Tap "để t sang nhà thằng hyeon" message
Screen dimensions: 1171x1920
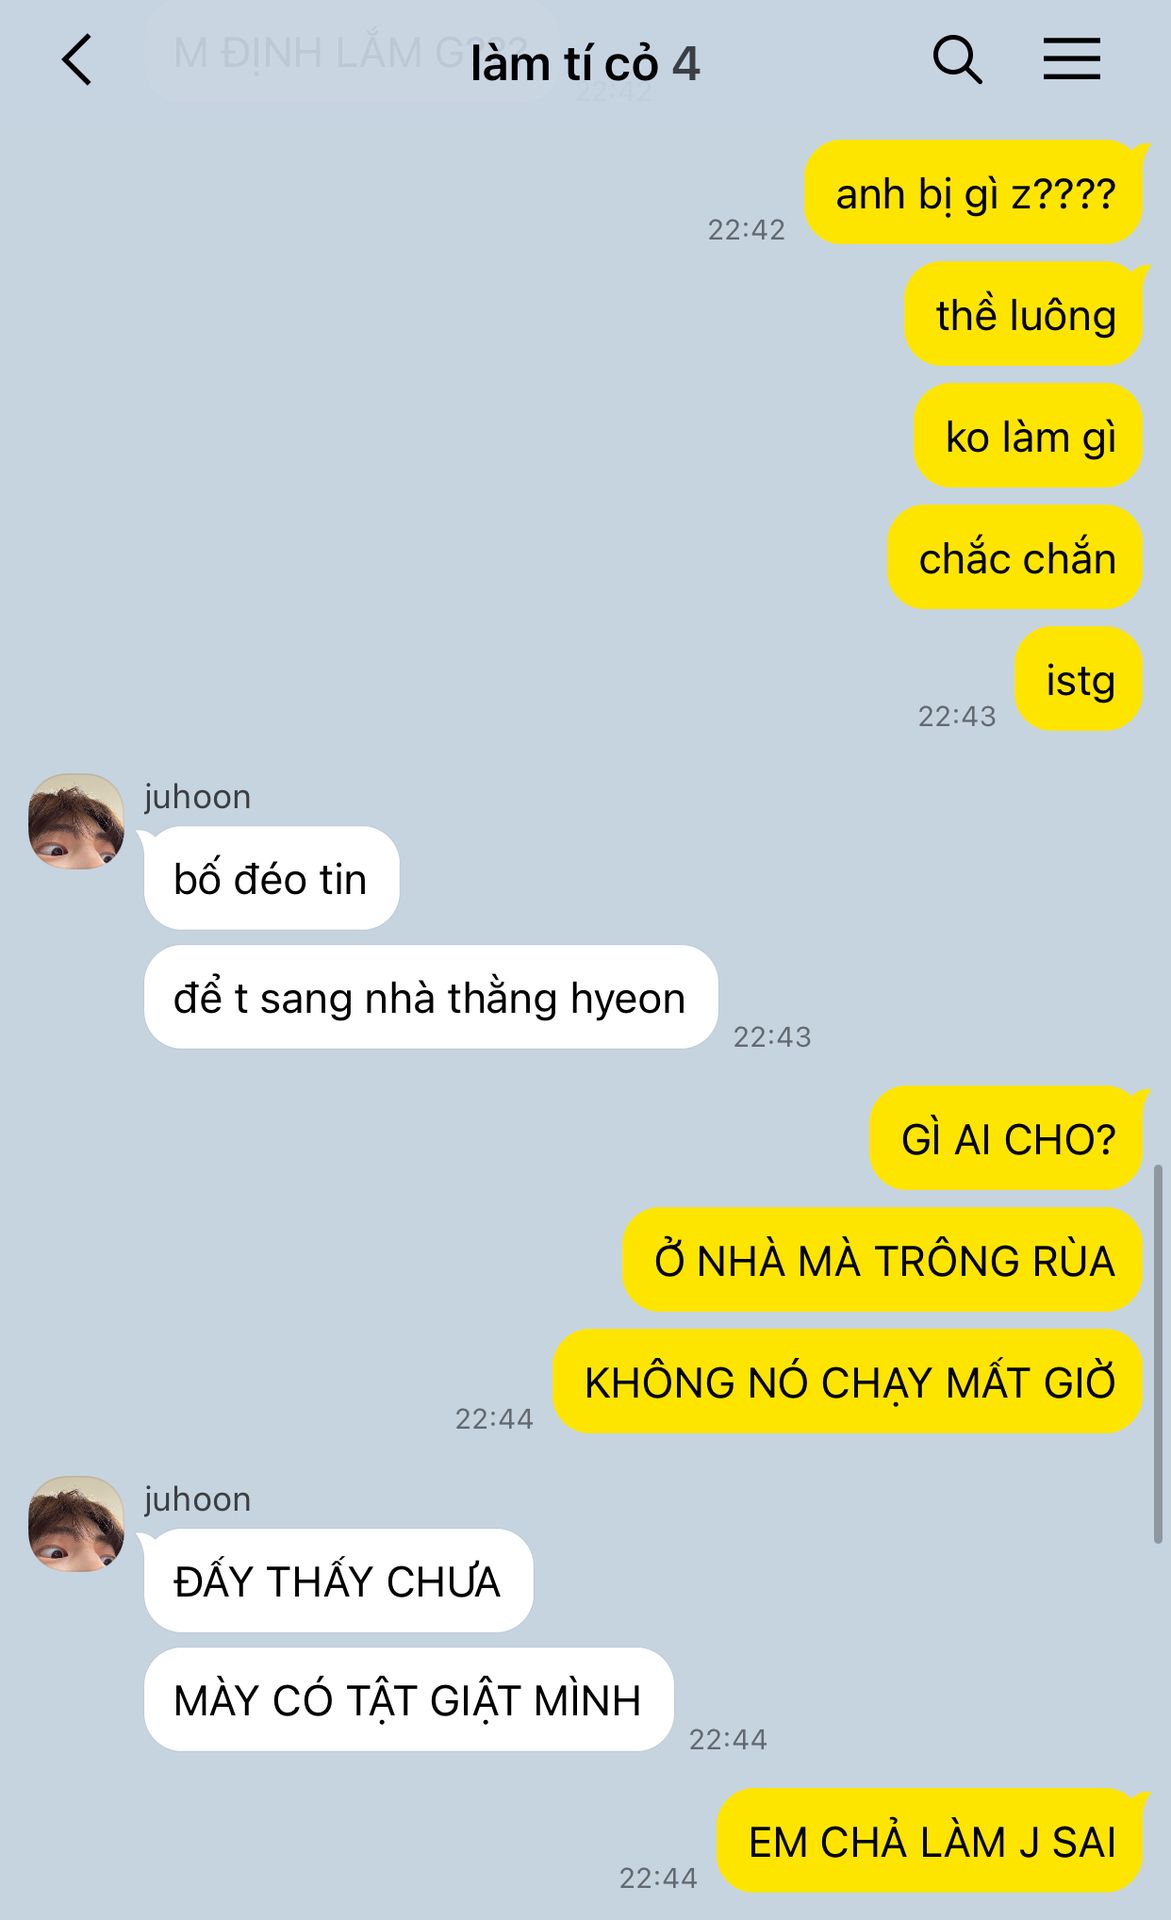431,998
